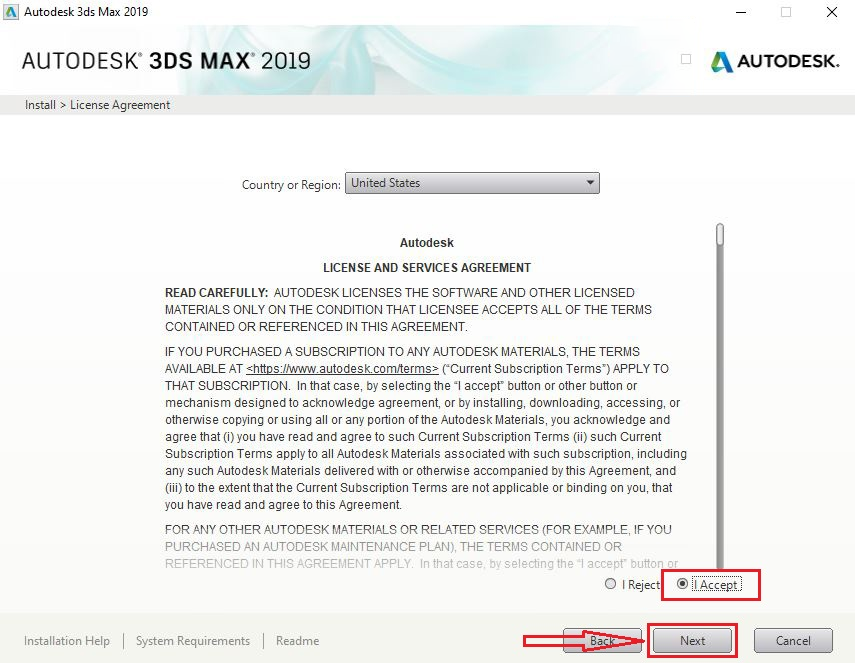
Task: Open the Readme link
Action: [x=297, y=641]
